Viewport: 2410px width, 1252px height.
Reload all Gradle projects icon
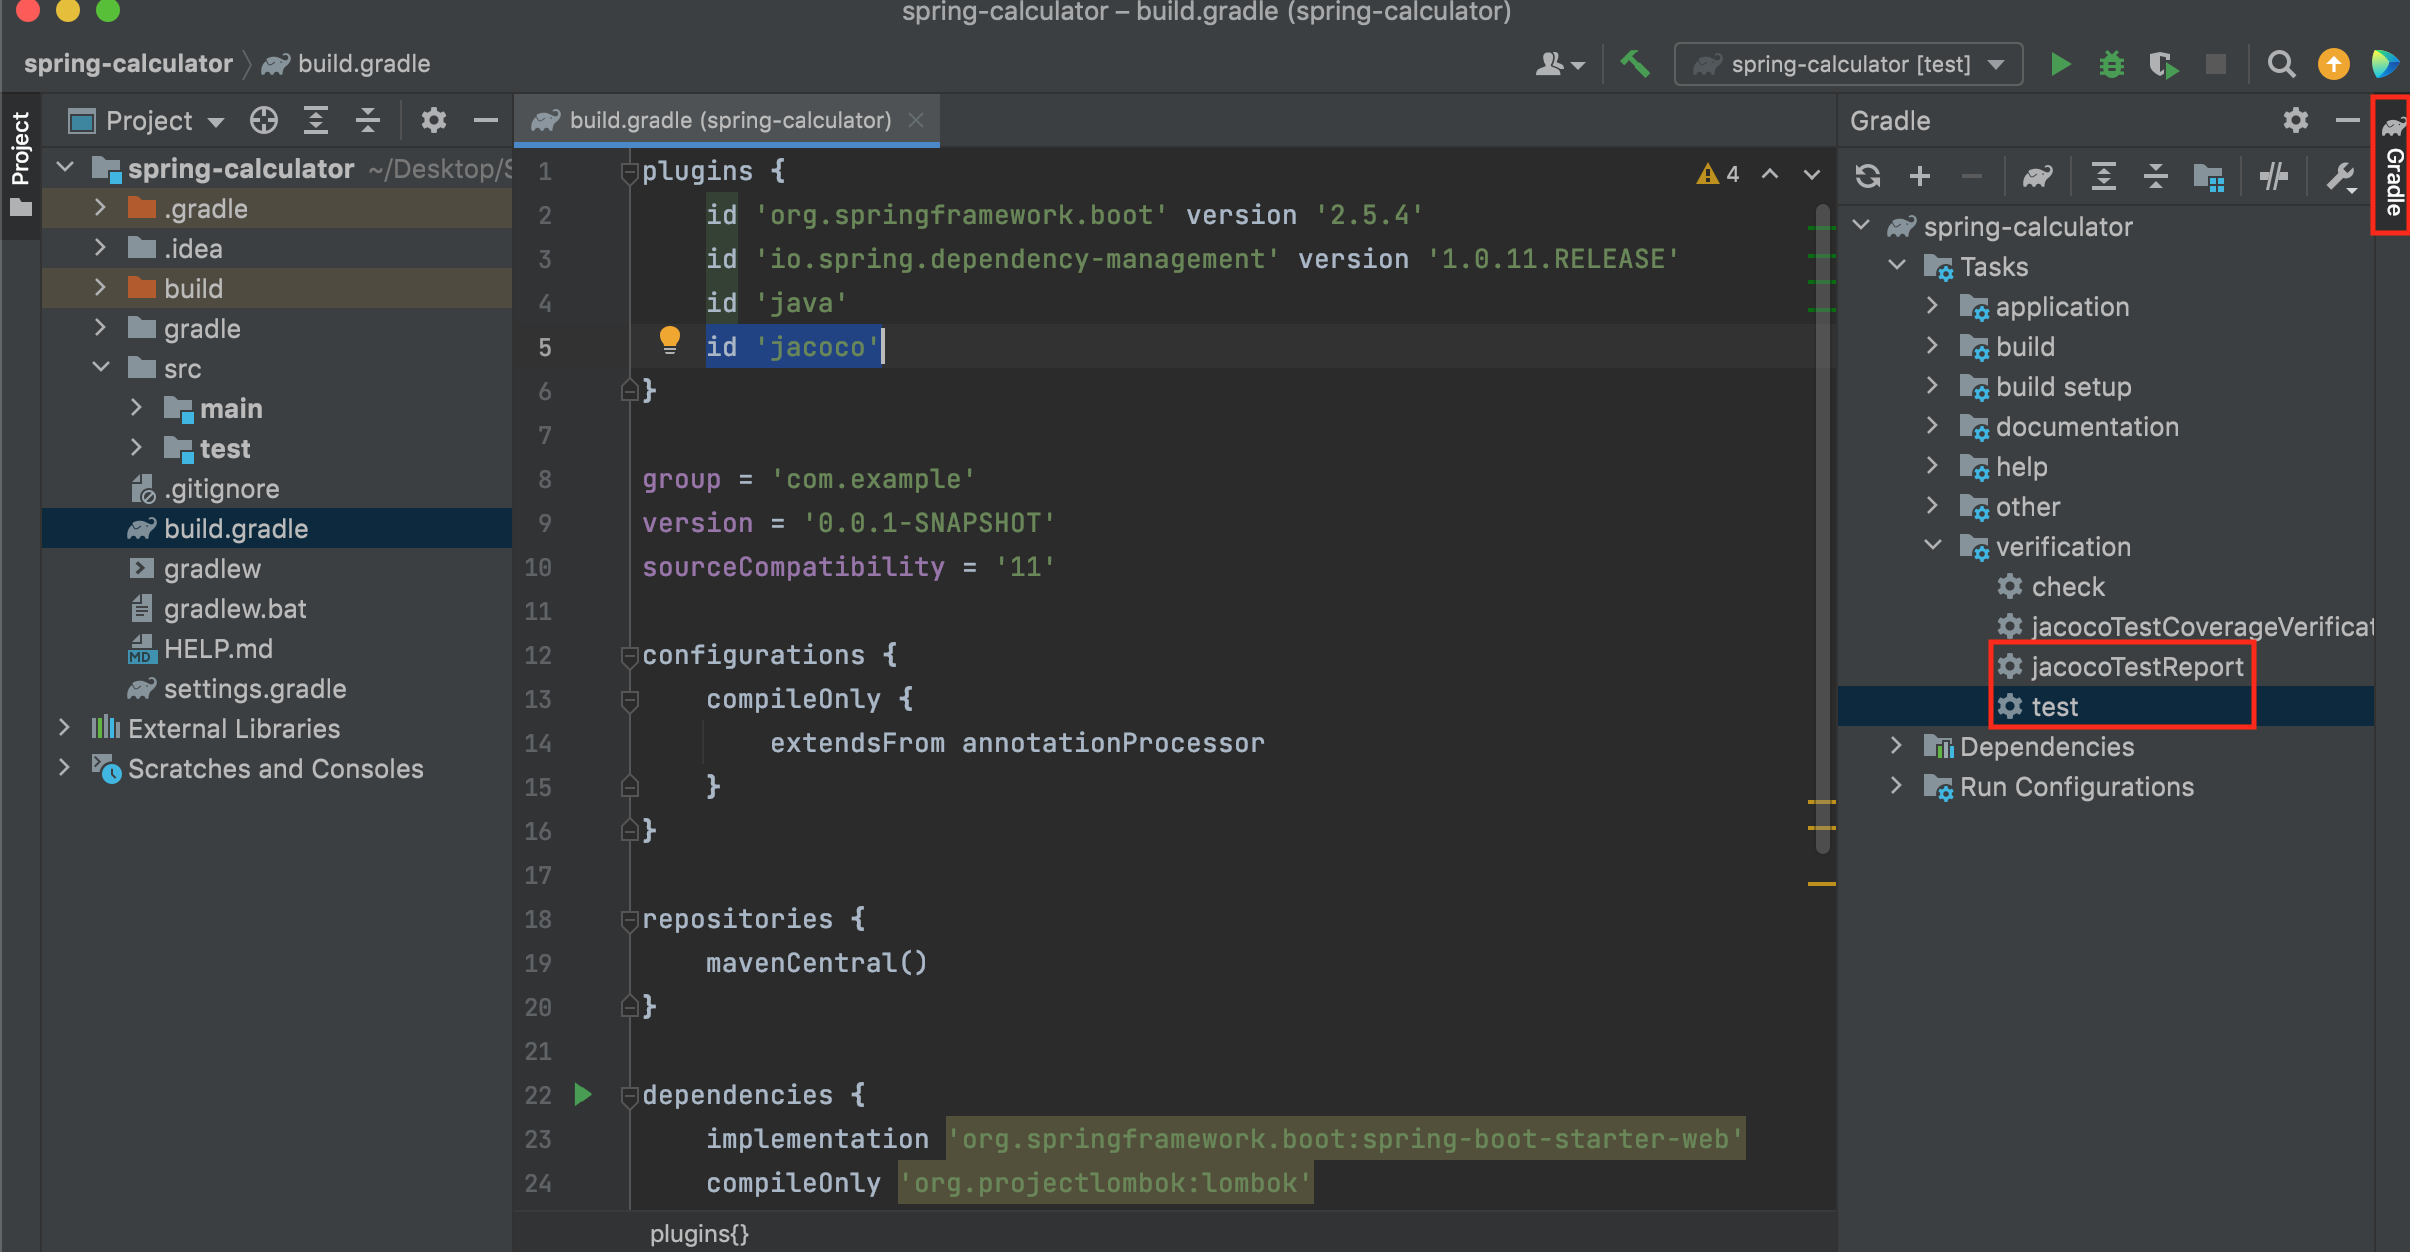click(x=1867, y=177)
